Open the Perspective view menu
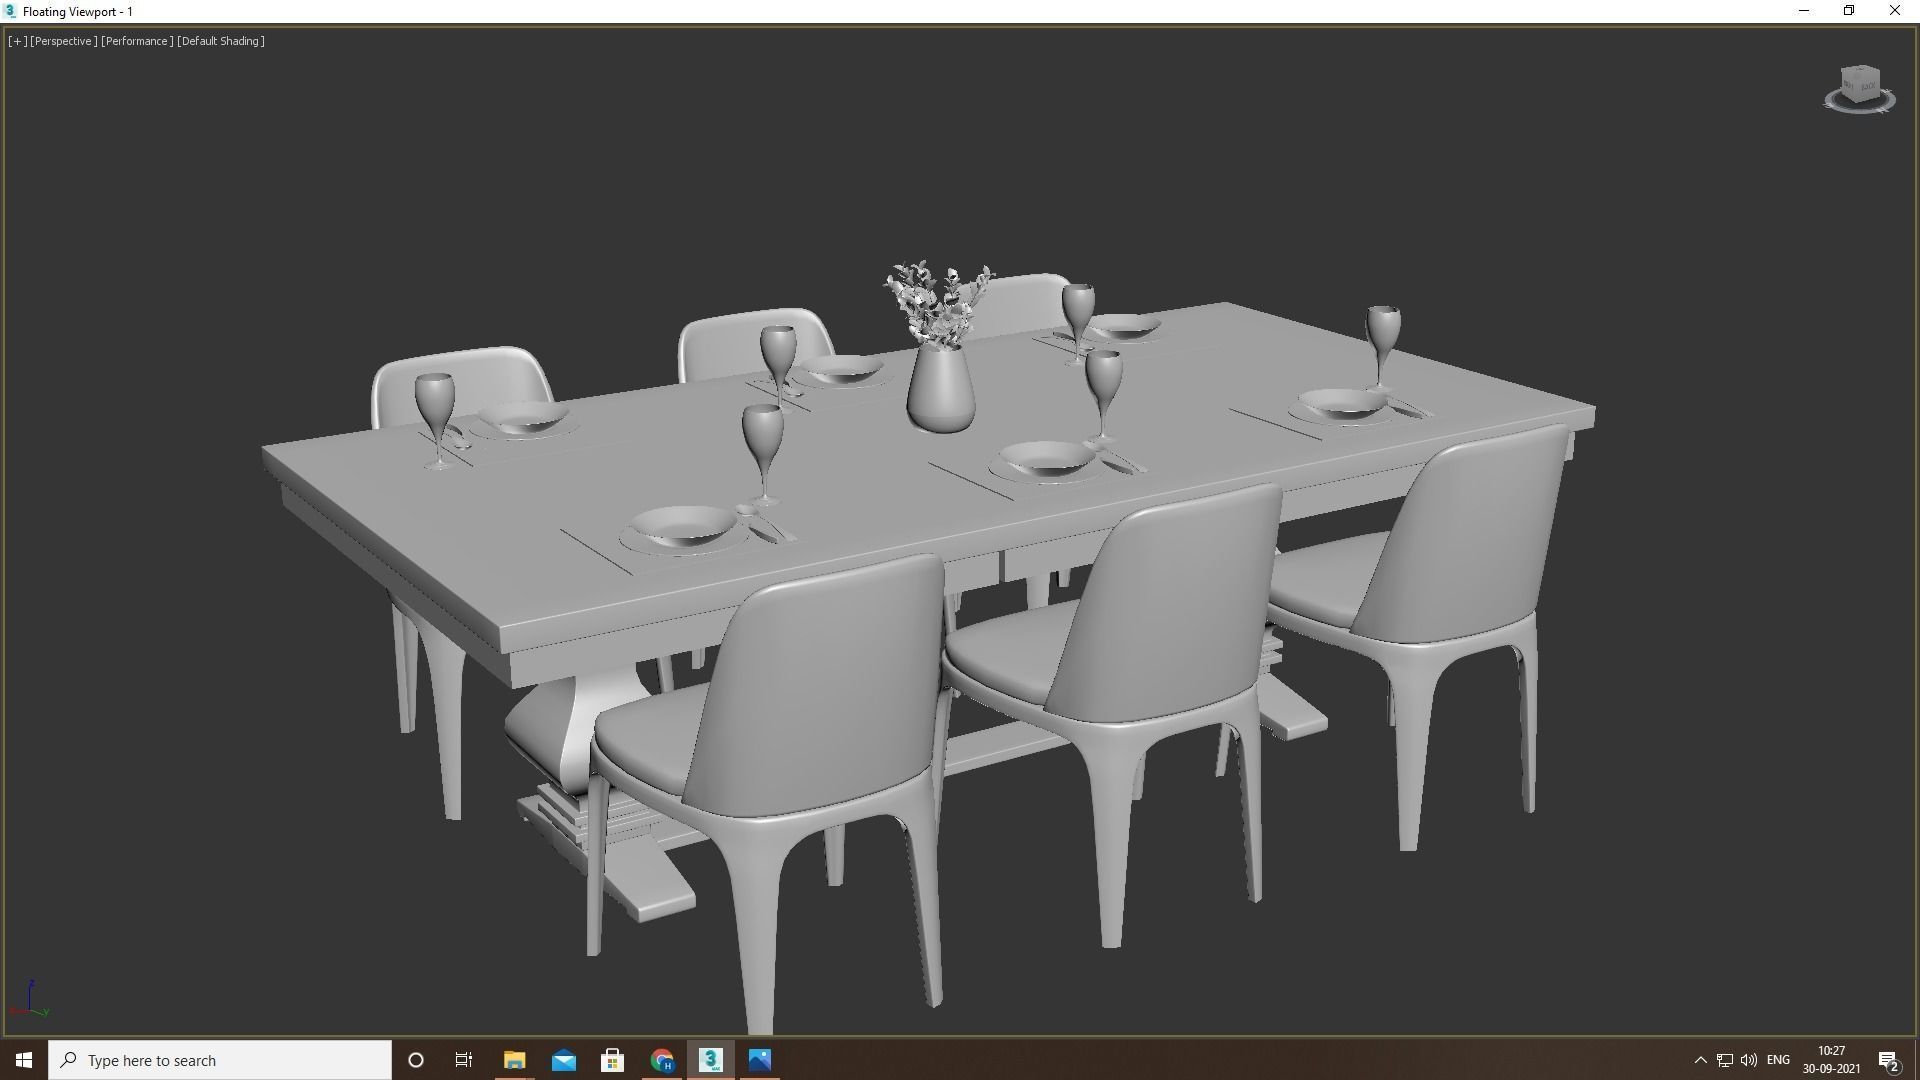1920x1080 pixels. [64, 41]
